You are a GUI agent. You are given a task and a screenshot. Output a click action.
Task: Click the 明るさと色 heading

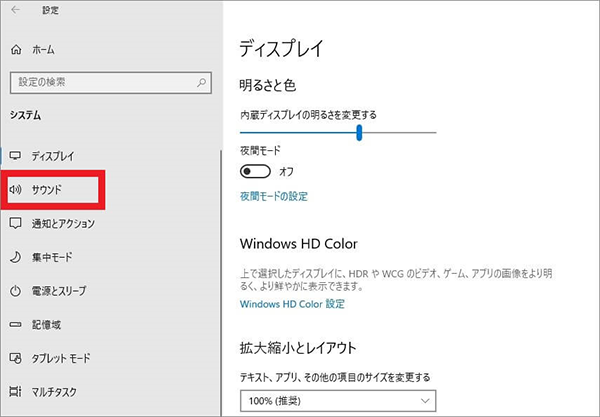[267, 85]
